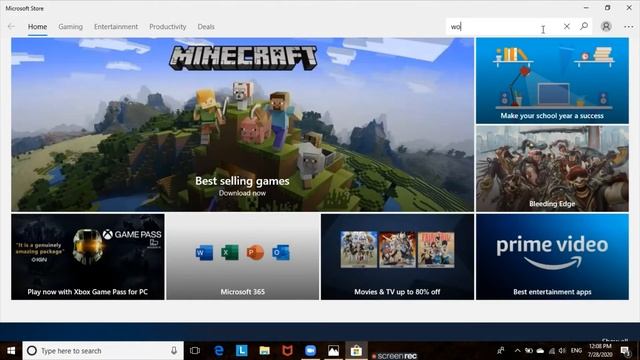Submit search with the magnifier icon
The height and width of the screenshot is (360, 640).
click(584, 27)
